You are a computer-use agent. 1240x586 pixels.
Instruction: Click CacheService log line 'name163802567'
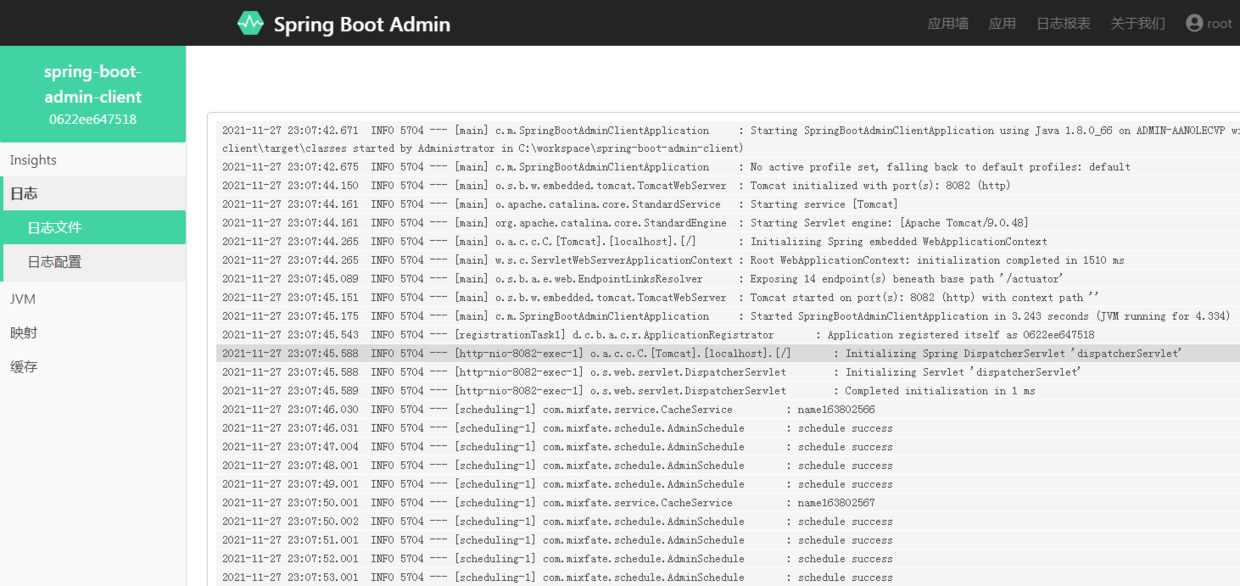(728, 503)
